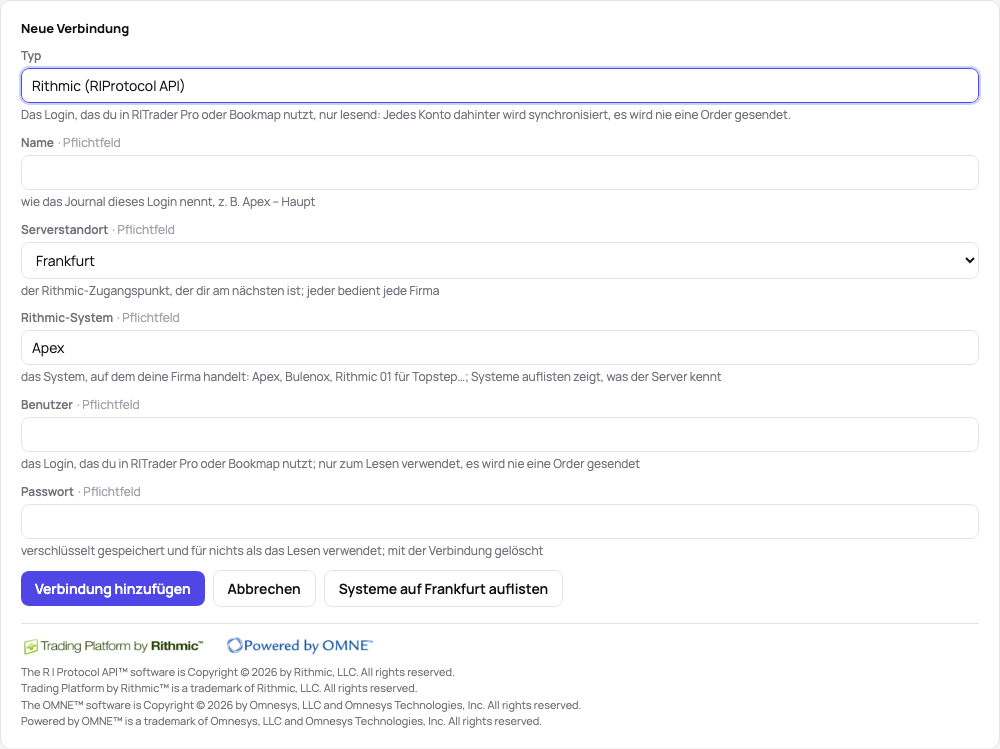Image resolution: width=1000 pixels, height=749 pixels.
Task: Click hint text below Benutzer about Bookmap login
Action: (330, 464)
